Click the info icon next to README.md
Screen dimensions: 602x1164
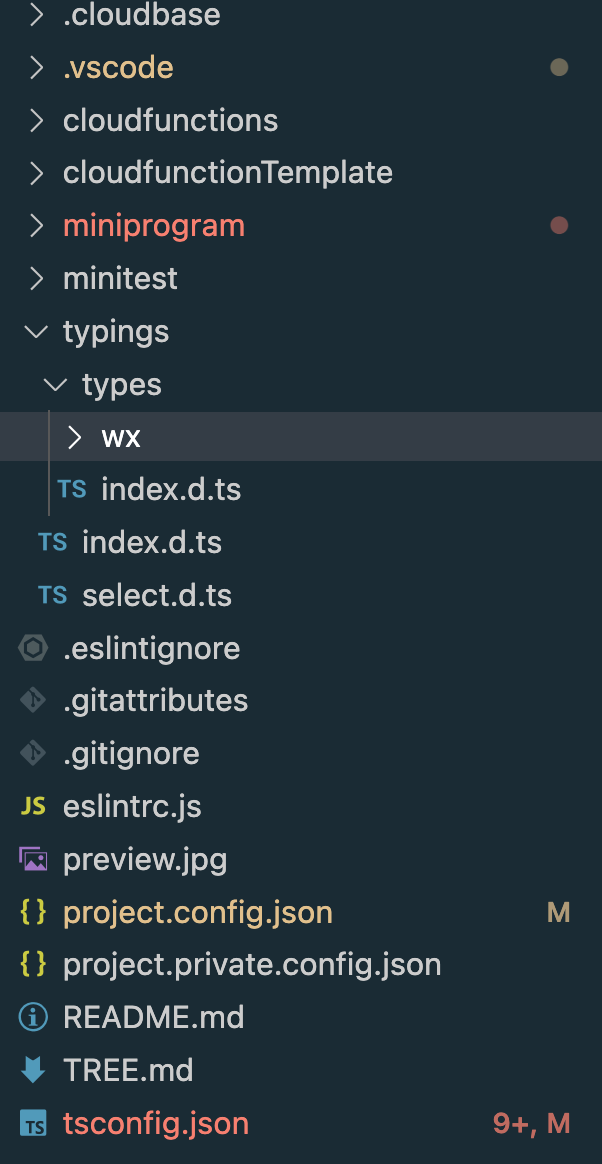[x=33, y=1018]
